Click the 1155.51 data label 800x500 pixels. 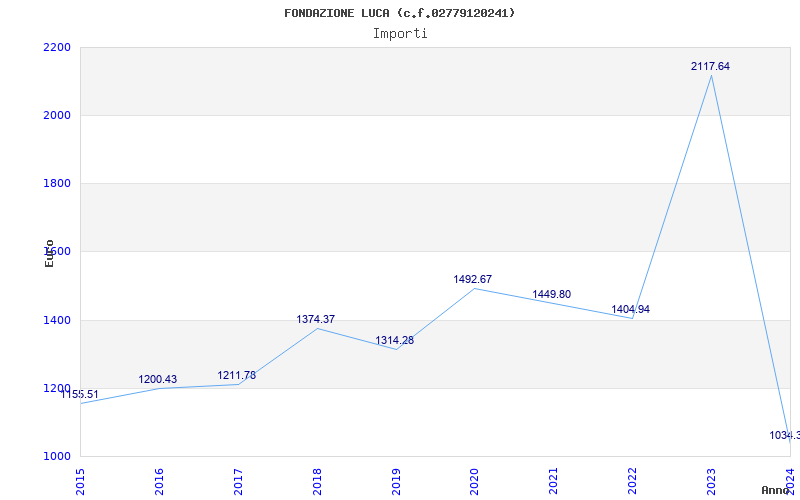tap(80, 394)
